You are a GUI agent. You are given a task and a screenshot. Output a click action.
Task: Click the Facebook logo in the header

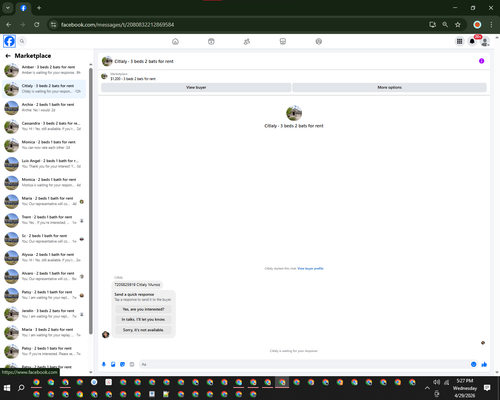click(x=9, y=41)
